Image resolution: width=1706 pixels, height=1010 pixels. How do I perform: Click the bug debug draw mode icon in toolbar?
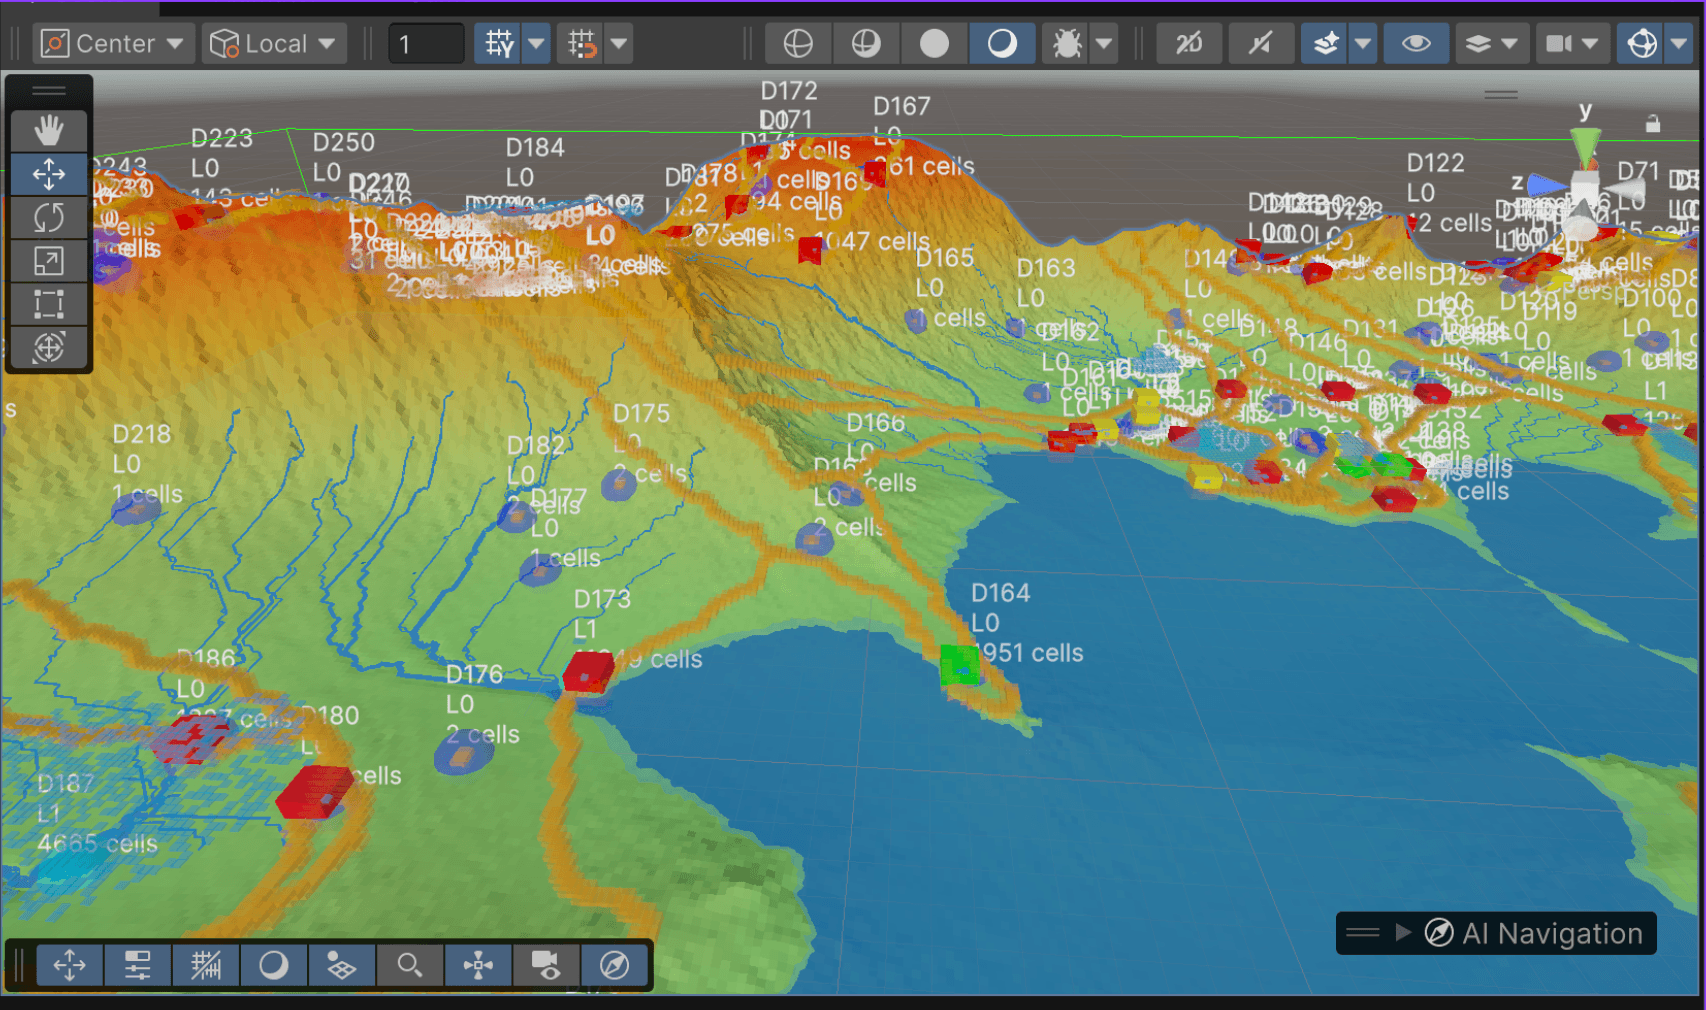tap(1069, 43)
